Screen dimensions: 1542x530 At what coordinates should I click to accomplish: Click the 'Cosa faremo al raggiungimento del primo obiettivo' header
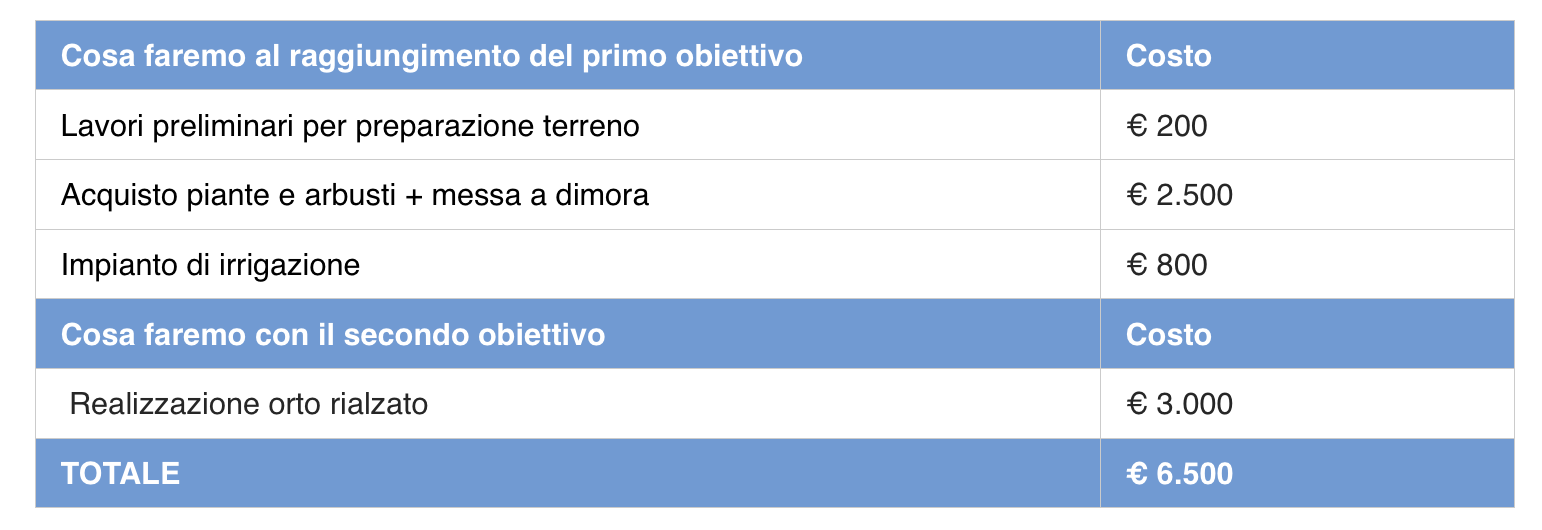[431, 56]
